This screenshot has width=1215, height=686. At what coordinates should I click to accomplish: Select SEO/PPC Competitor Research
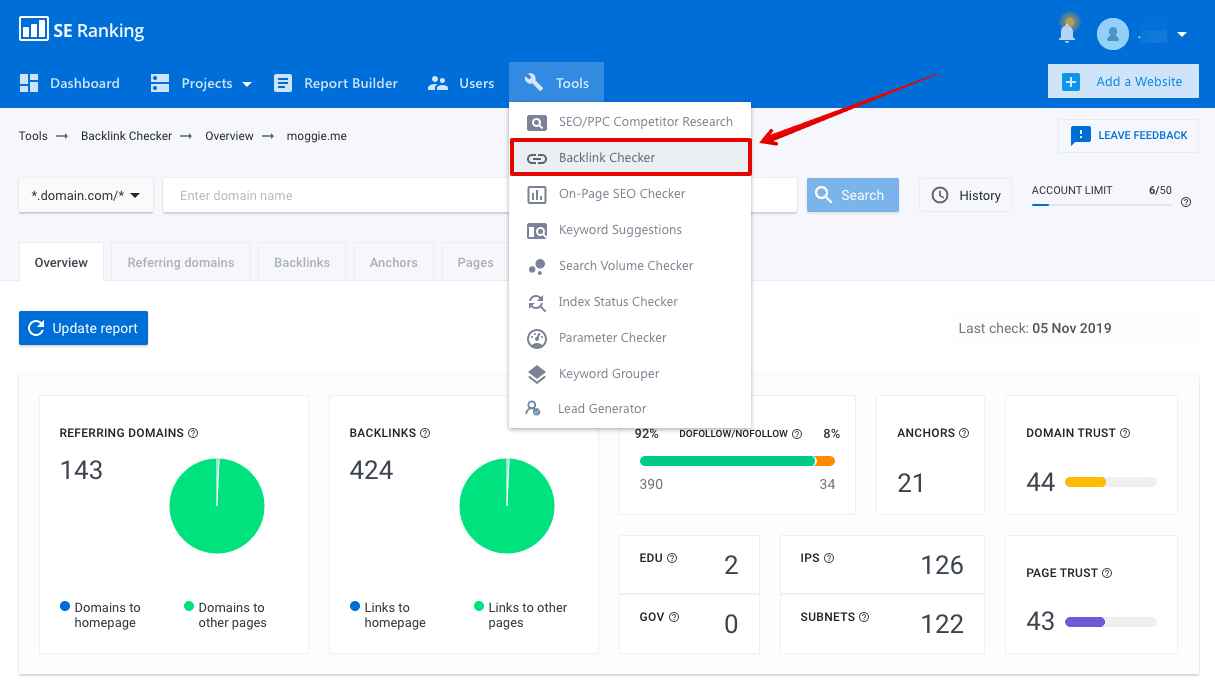[x=630, y=121]
